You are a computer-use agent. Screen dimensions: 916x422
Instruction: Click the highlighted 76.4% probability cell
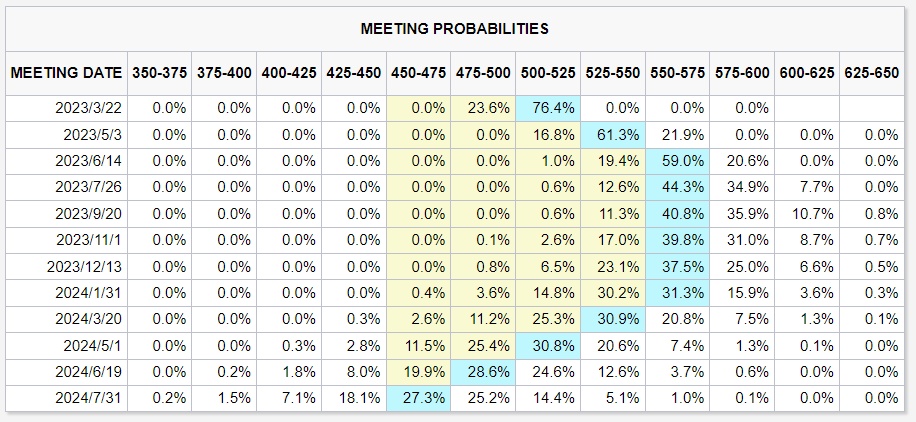click(548, 108)
